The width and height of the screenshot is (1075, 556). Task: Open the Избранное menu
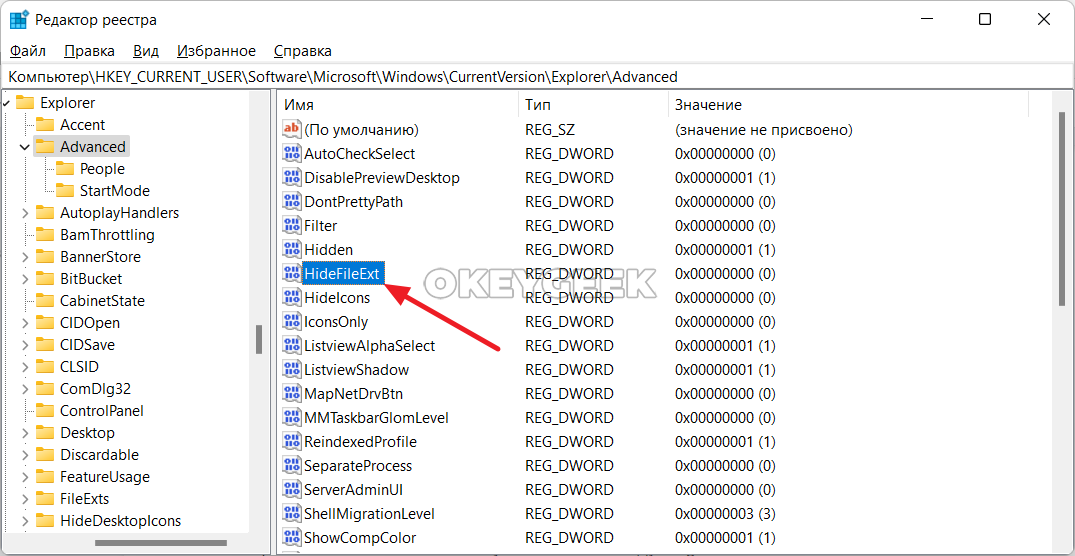point(216,51)
